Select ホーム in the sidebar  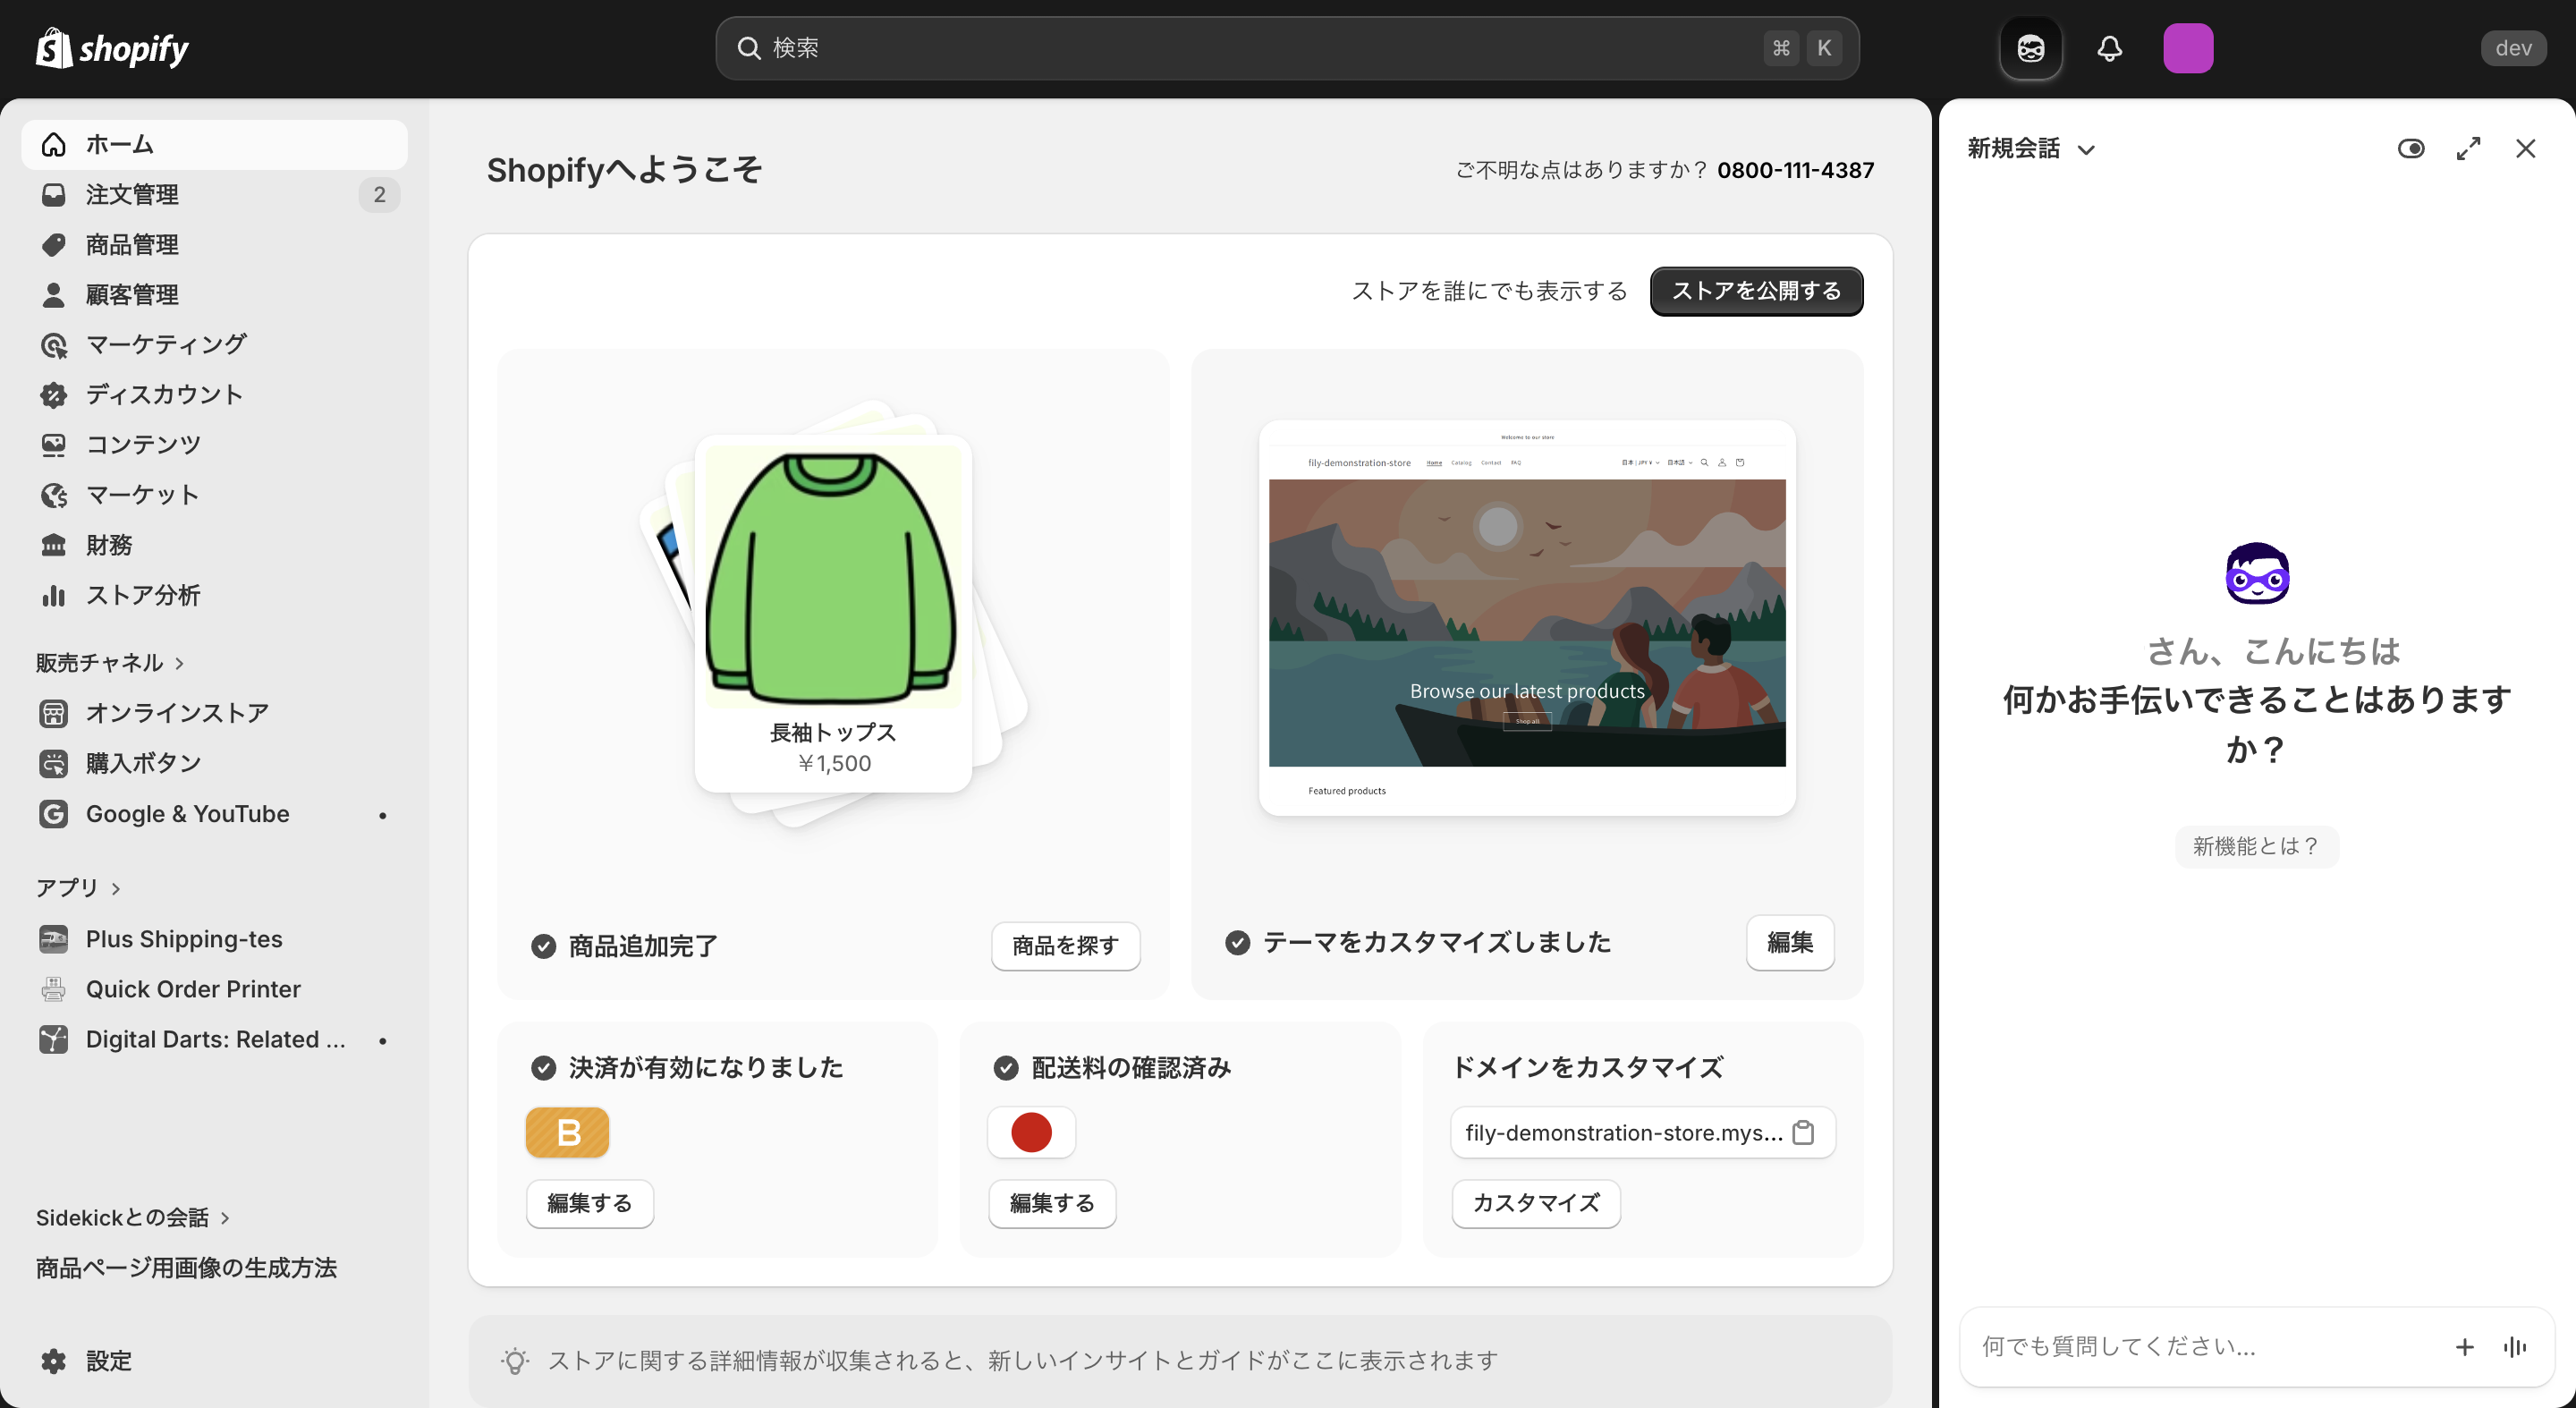click(119, 144)
